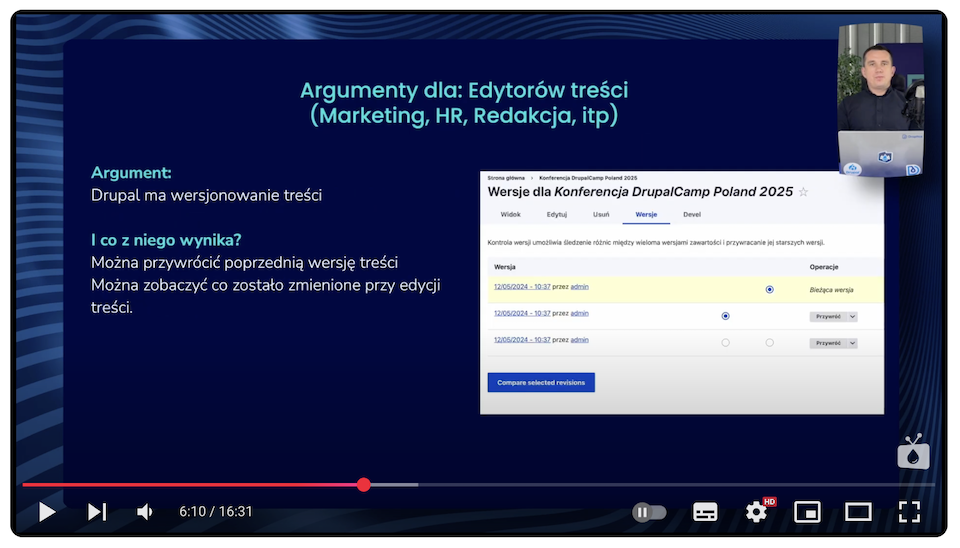Screen dimensions: 960x548
Task: Click Przywróć button in the third row
Action: 828,343
